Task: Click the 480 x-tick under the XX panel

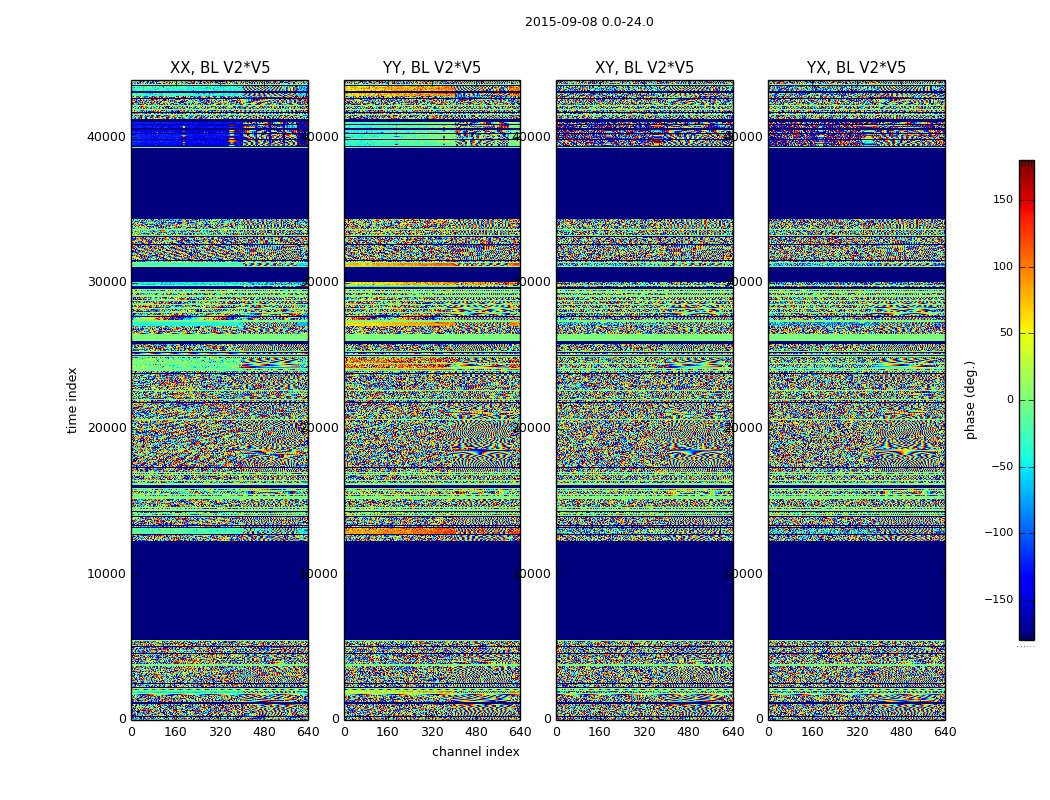Action: tap(264, 732)
